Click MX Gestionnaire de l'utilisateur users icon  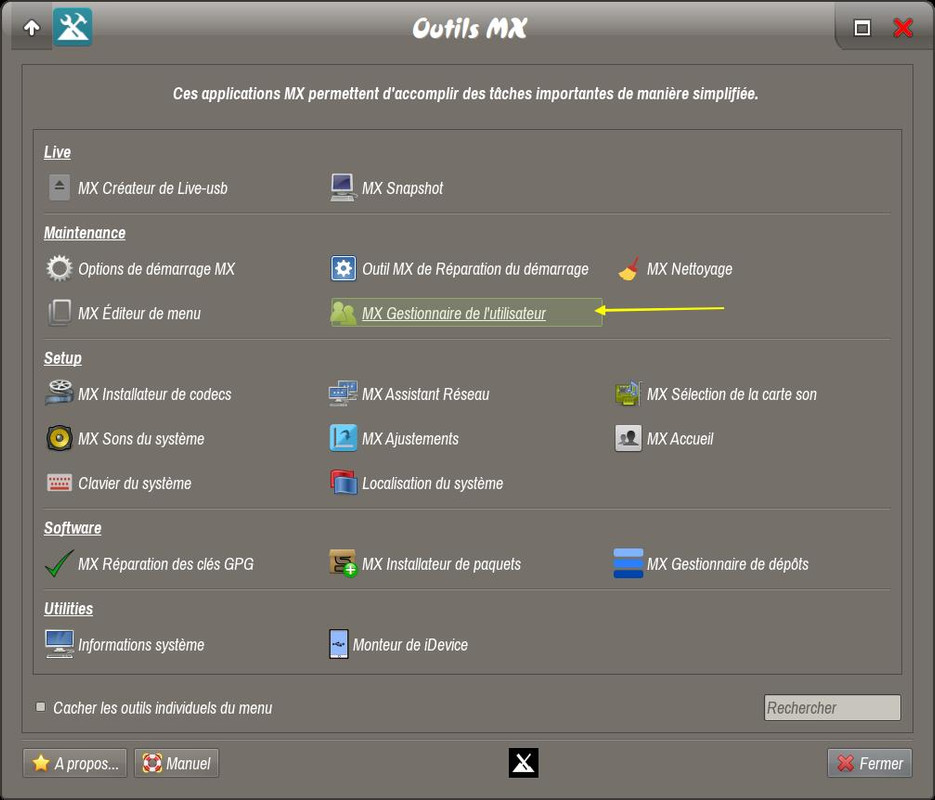(343, 313)
